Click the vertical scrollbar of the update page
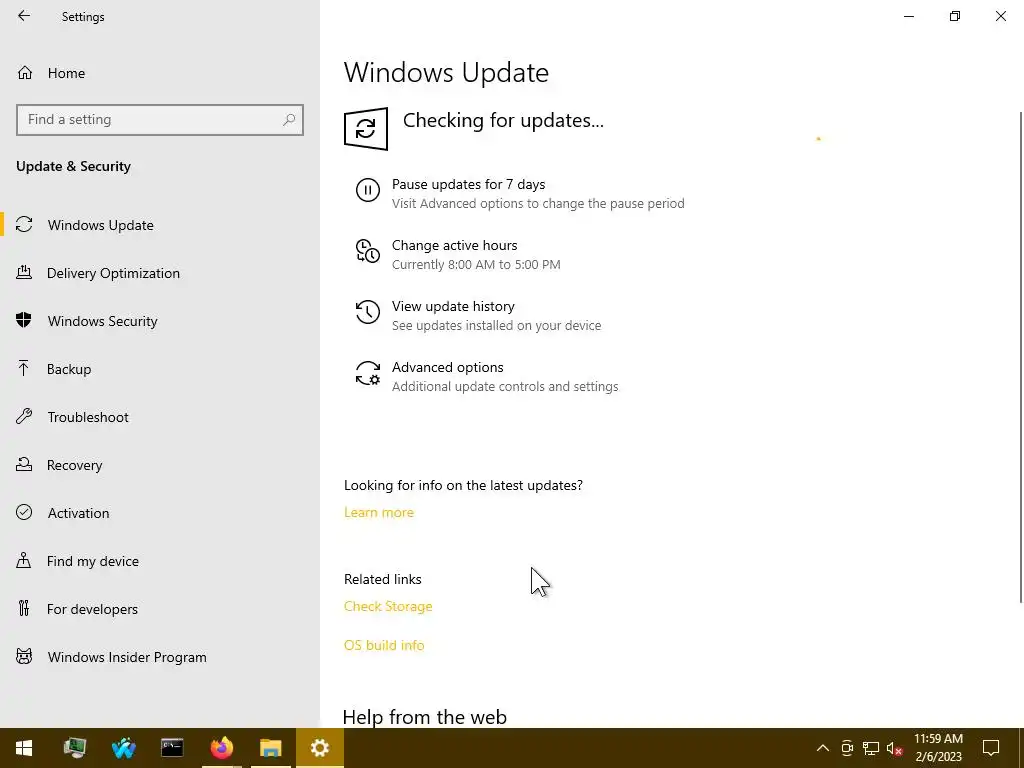Viewport: 1024px width, 768px height. pyautogui.click(x=1021, y=356)
